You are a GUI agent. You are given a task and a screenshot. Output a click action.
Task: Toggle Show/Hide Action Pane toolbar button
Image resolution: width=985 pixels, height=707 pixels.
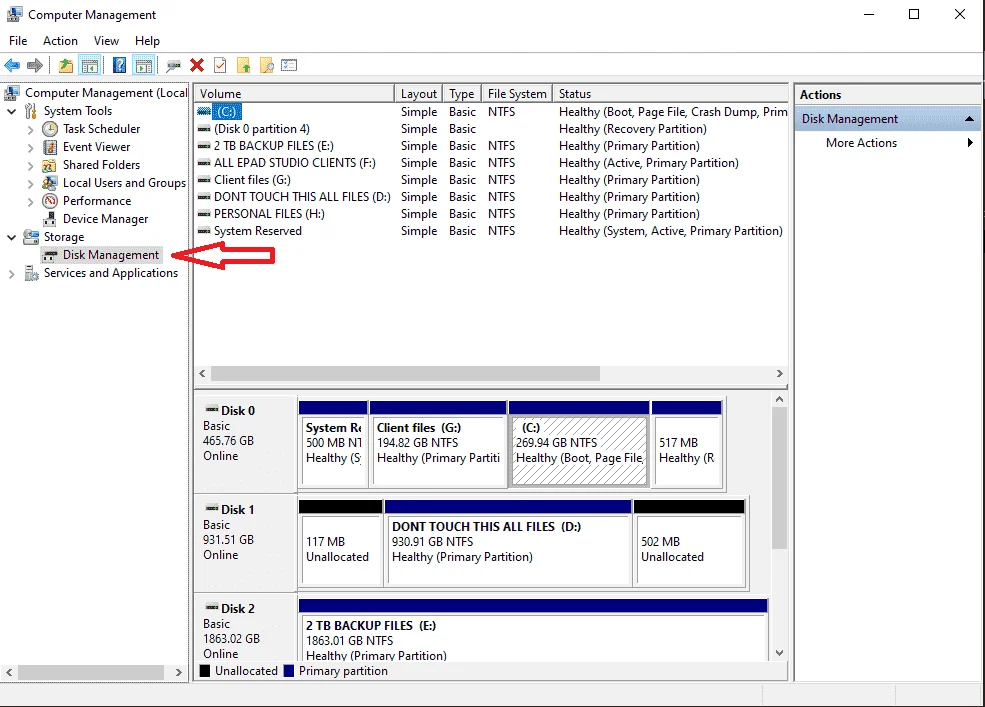[x=144, y=65]
